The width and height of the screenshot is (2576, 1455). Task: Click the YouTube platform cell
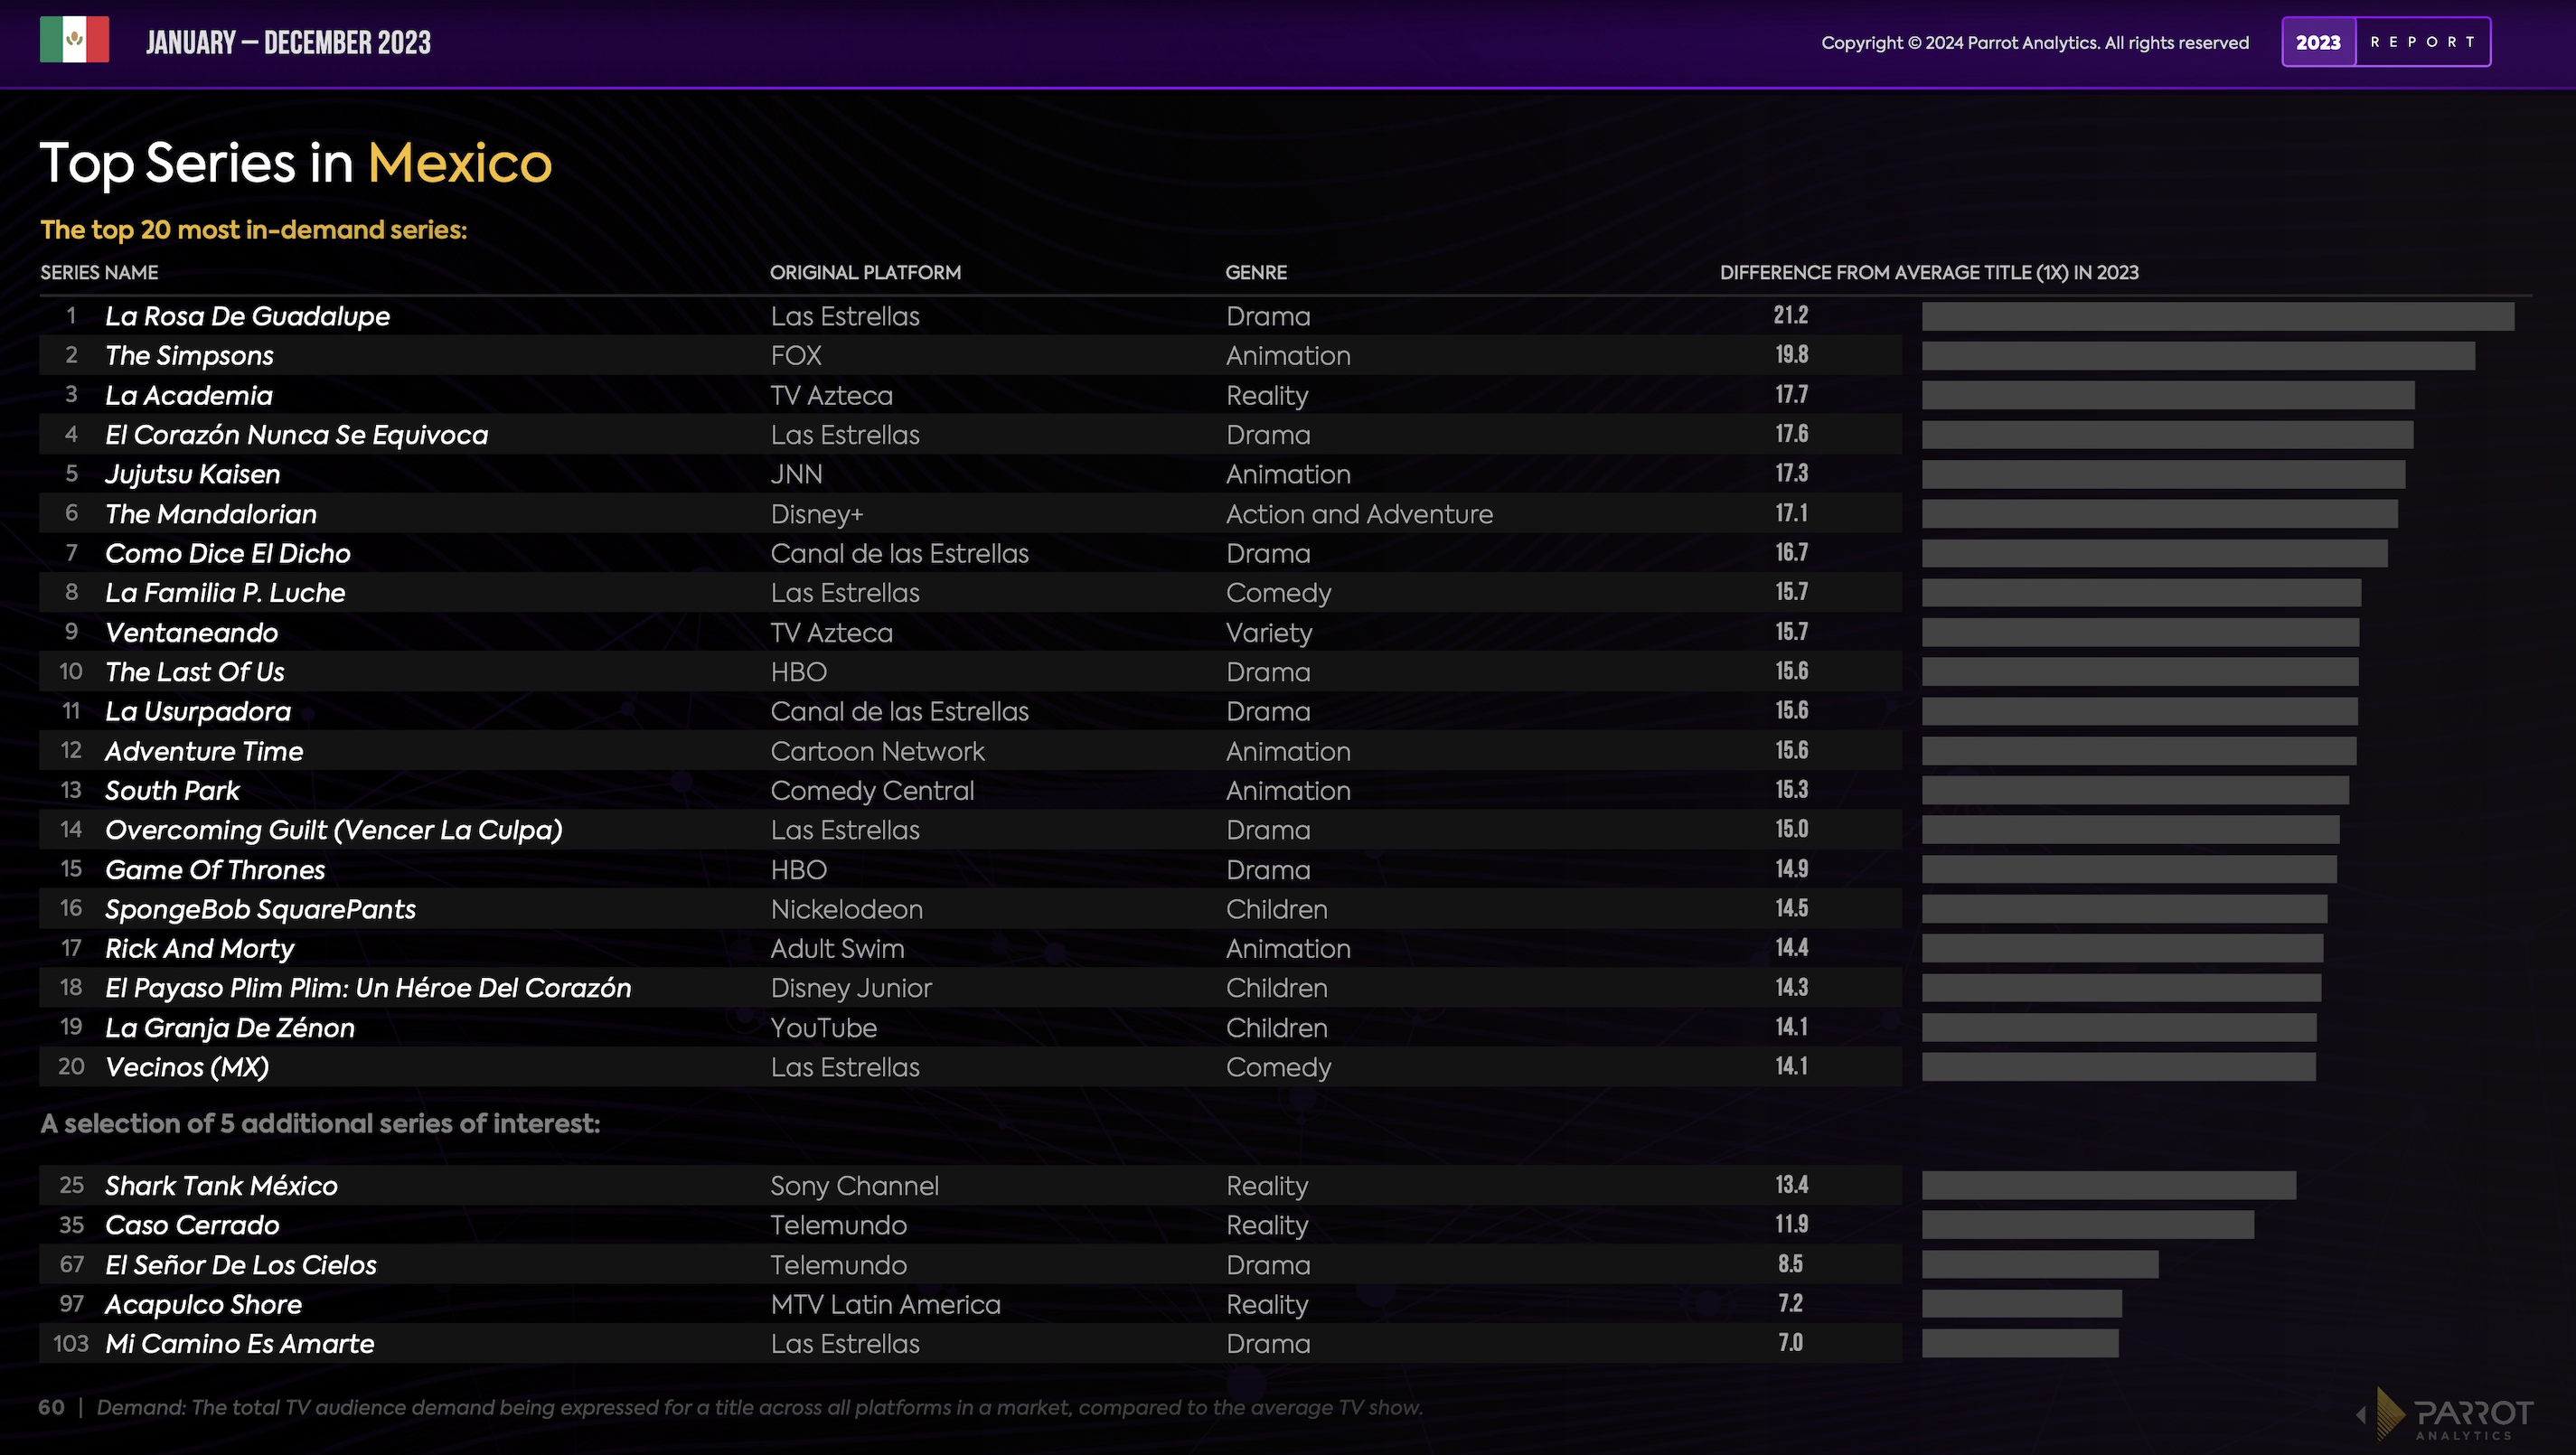[x=823, y=1028]
